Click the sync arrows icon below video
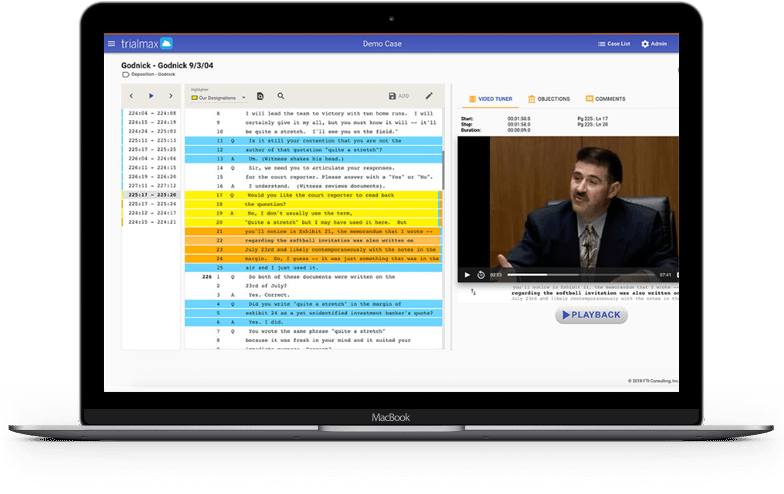Viewport: 784px width, 494px height. 473,292
